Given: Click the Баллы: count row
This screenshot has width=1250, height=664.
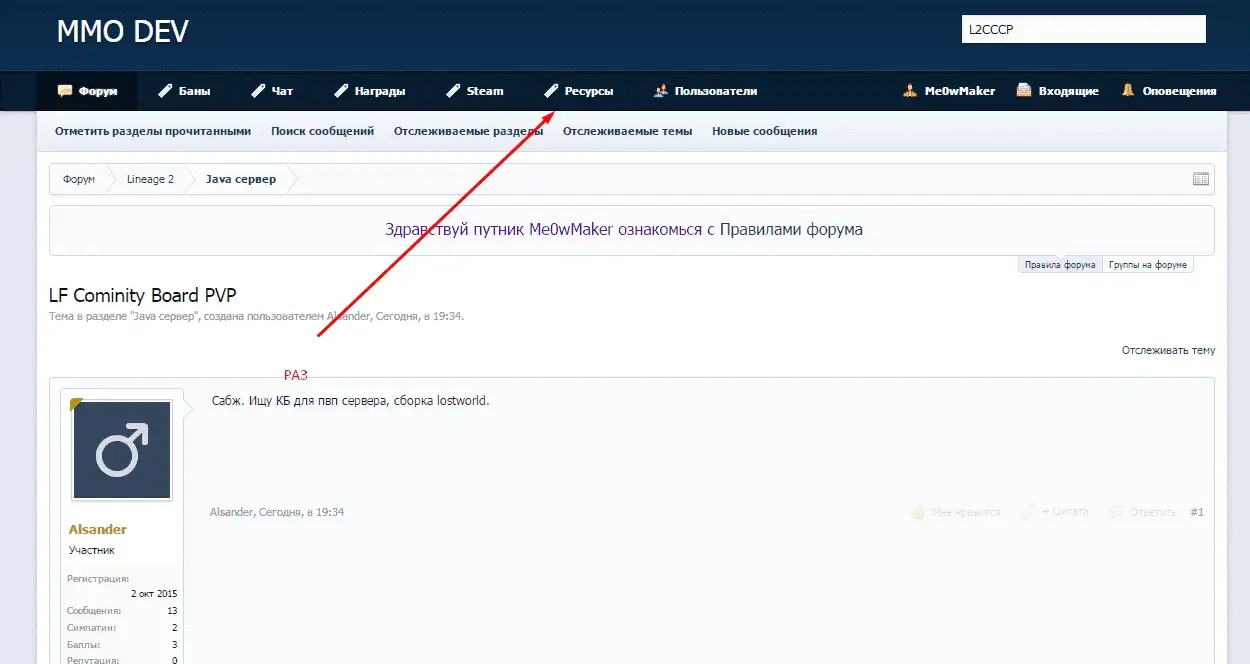Looking at the screenshot, I should pos(122,644).
